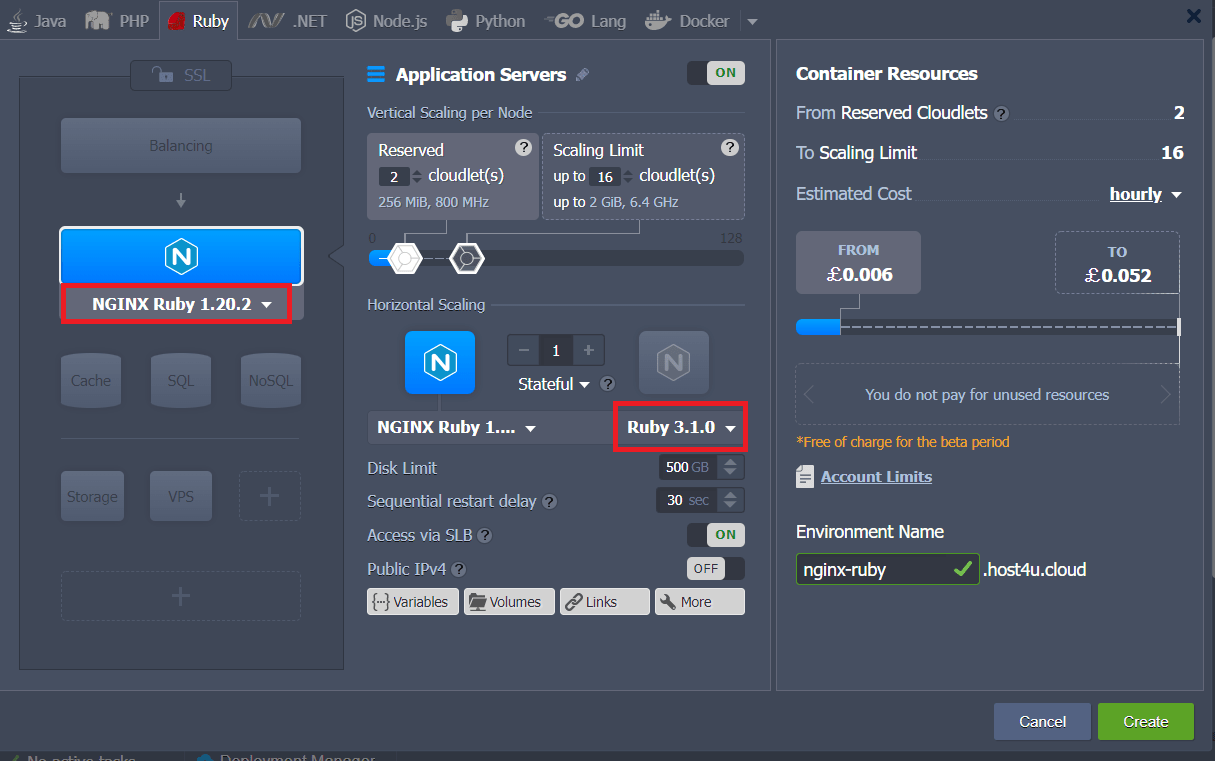Toggle the Application Servers switch off
The height and width of the screenshot is (761, 1215).
tap(715, 72)
